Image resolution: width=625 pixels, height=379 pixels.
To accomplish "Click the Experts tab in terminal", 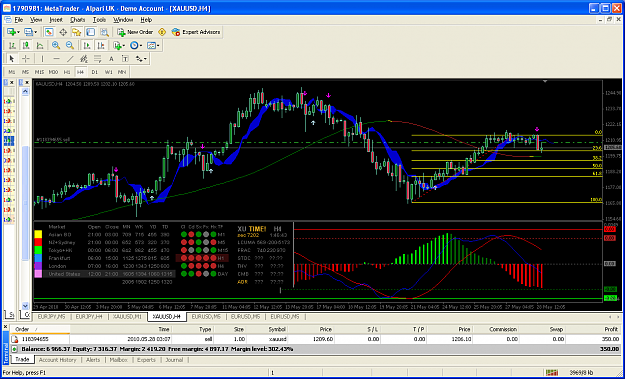I will pos(146,360).
